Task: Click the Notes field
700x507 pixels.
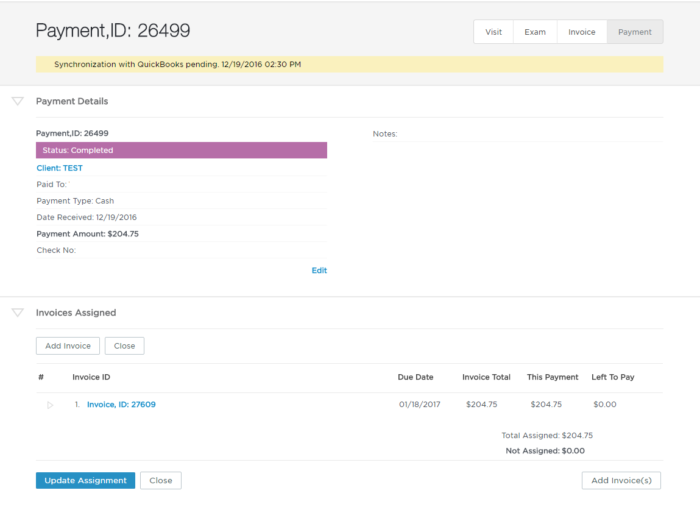Action: (x=518, y=134)
